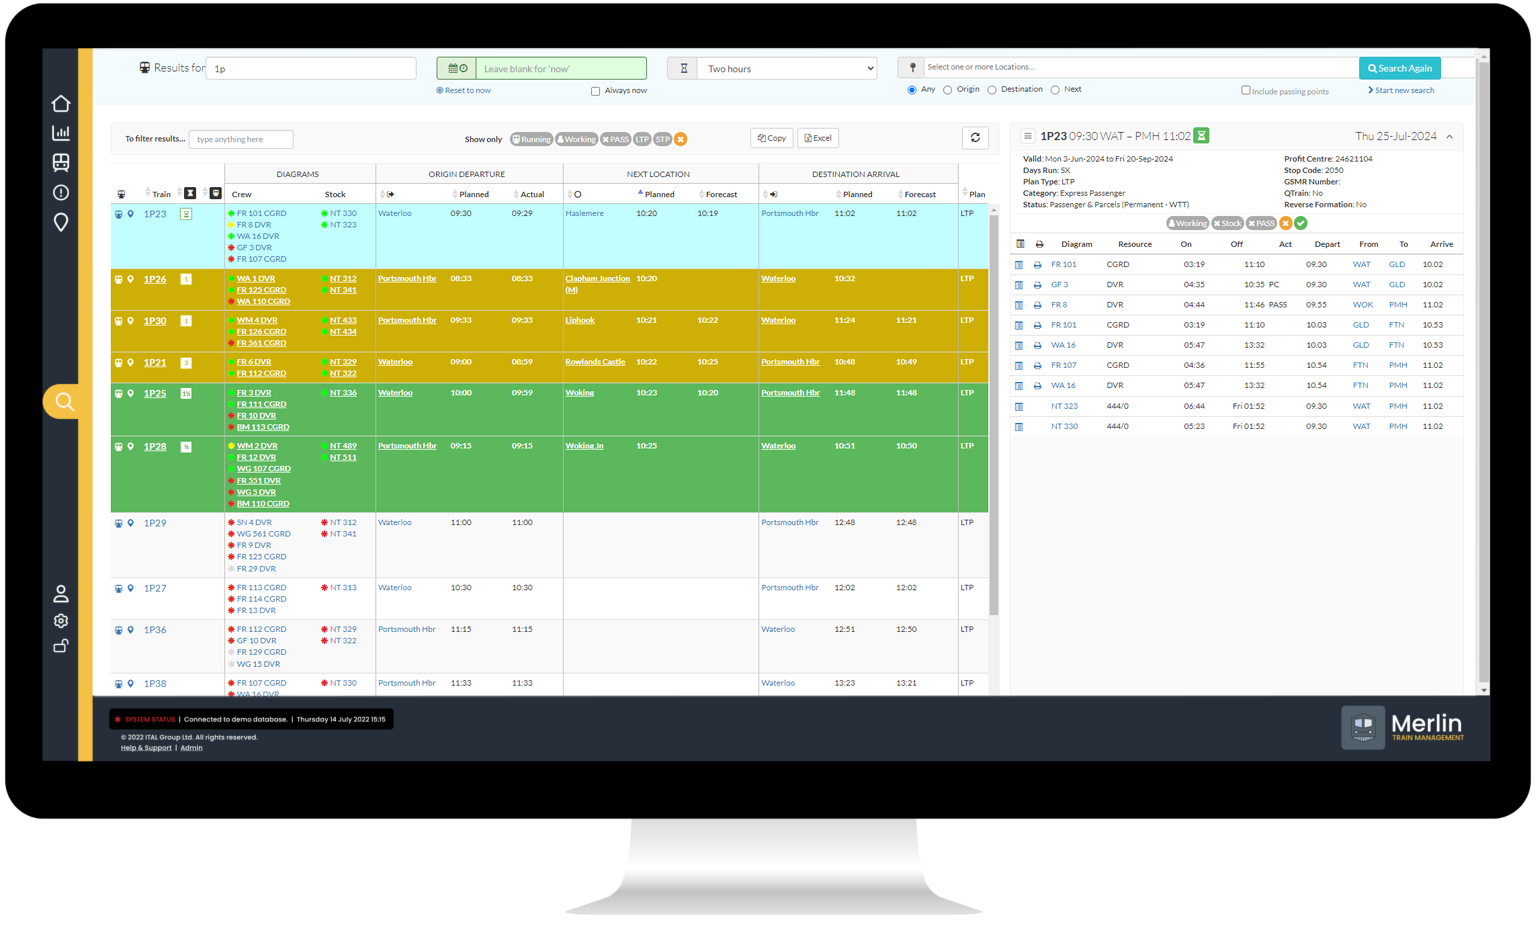Toggle the LTP filter pill
The height and width of the screenshot is (929, 1536).
coord(642,139)
